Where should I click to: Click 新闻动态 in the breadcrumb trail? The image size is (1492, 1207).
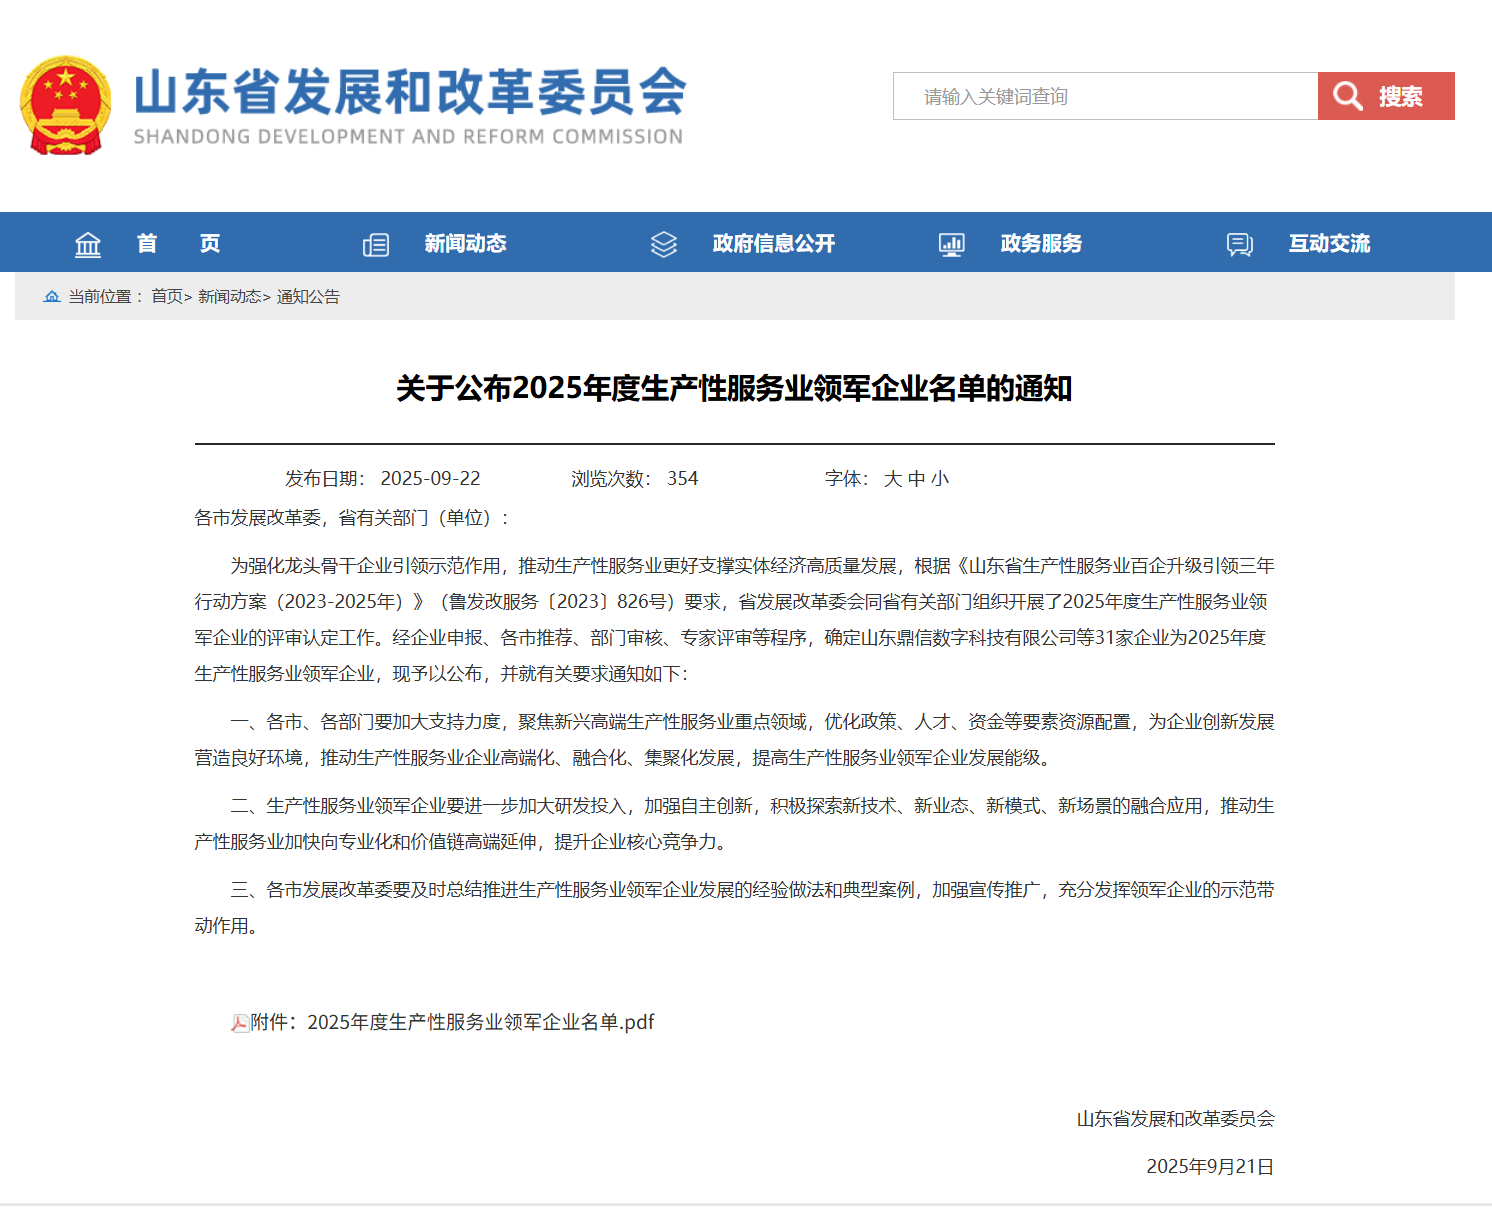point(229,297)
